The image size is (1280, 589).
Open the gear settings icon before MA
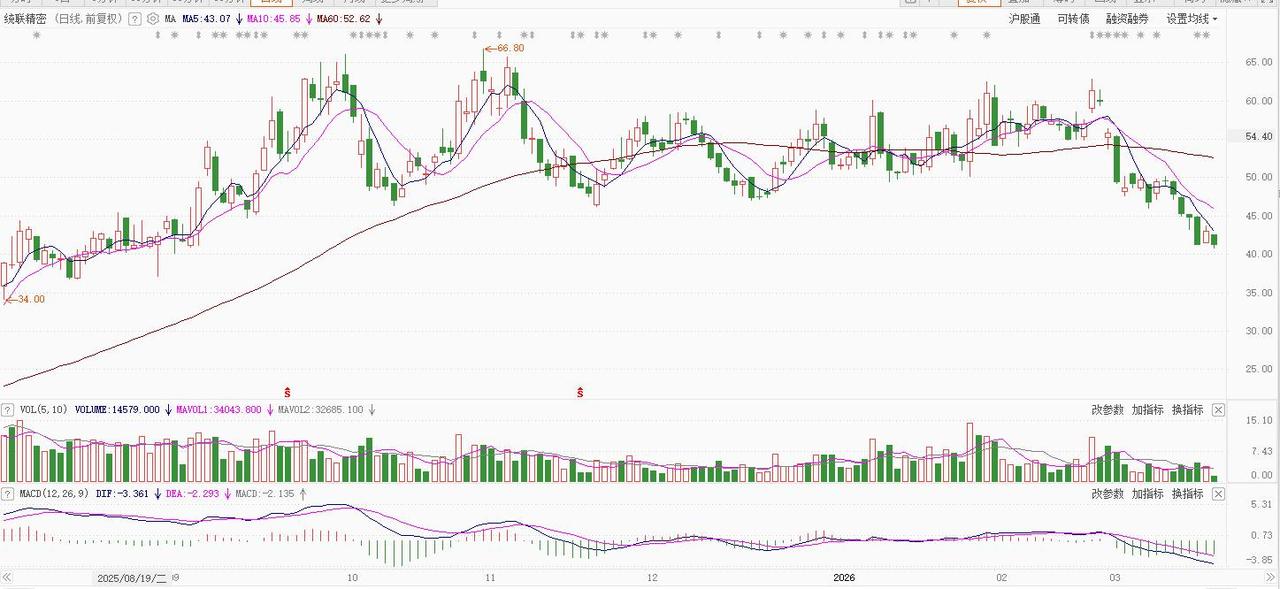(152, 19)
